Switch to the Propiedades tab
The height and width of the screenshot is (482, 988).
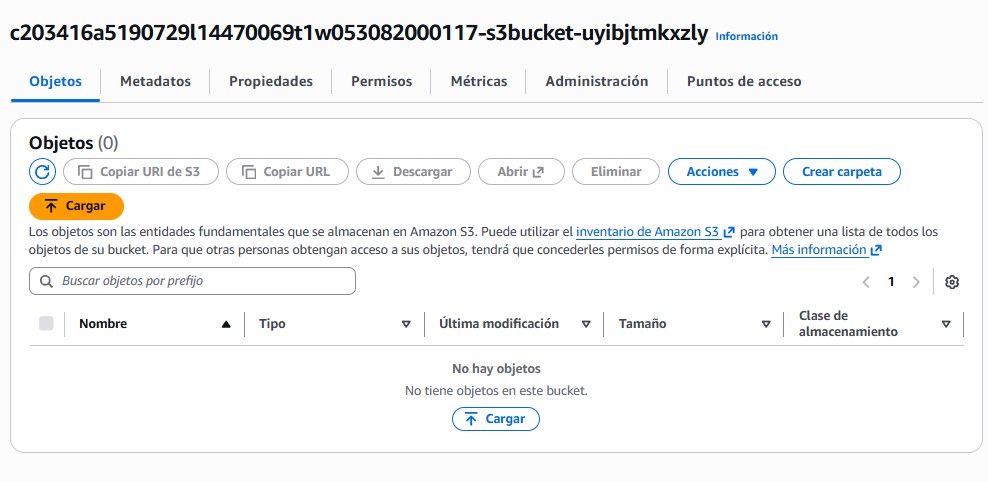click(x=270, y=81)
